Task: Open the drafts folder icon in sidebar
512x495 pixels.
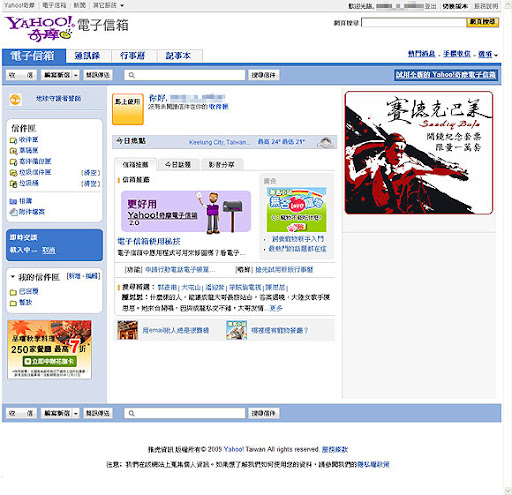Action: pos(13,151)
